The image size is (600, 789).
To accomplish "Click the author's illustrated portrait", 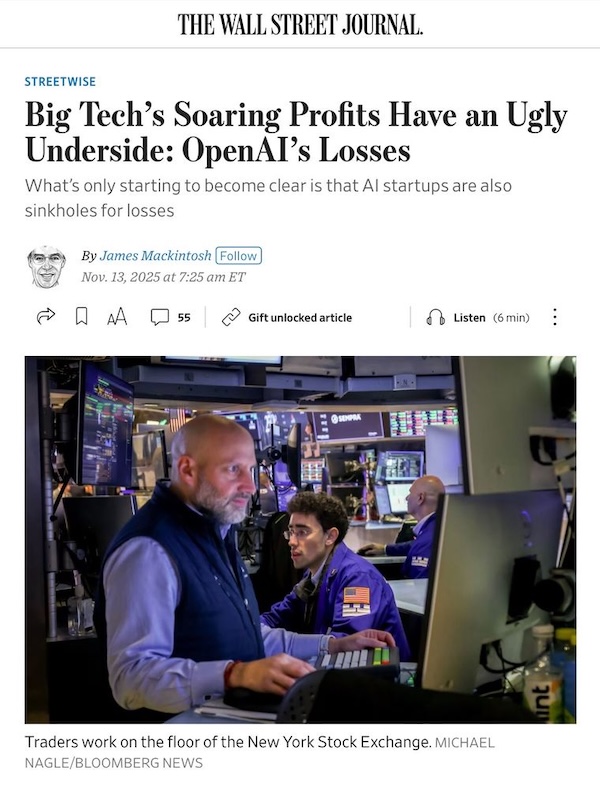I will coord(46,266).
